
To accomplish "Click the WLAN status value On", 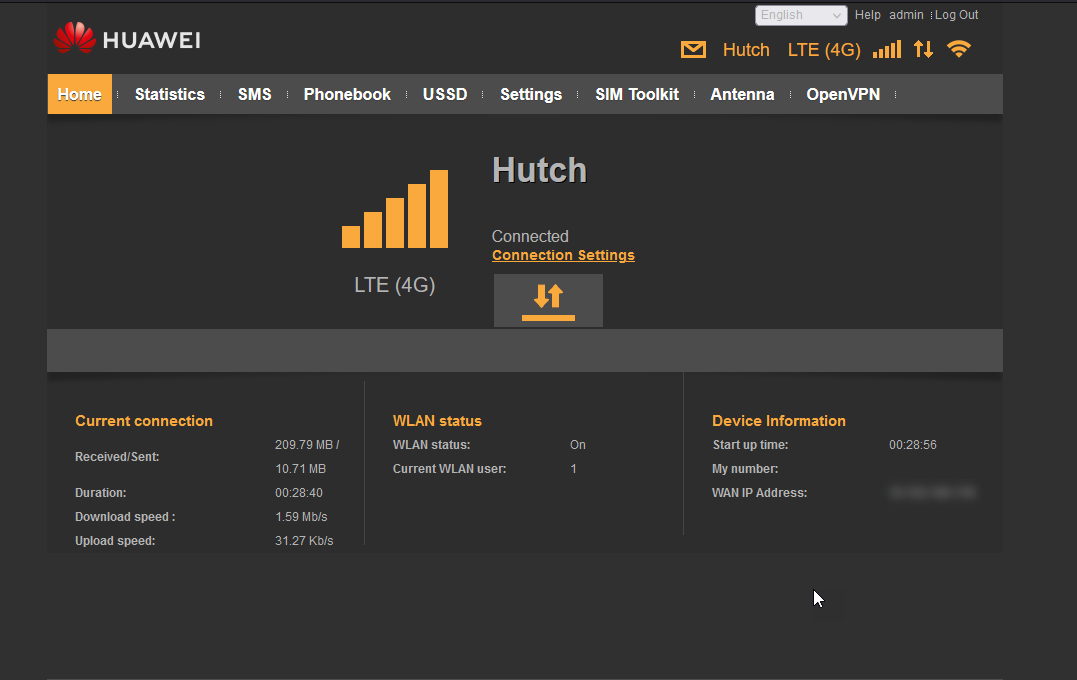I will 578,444.
